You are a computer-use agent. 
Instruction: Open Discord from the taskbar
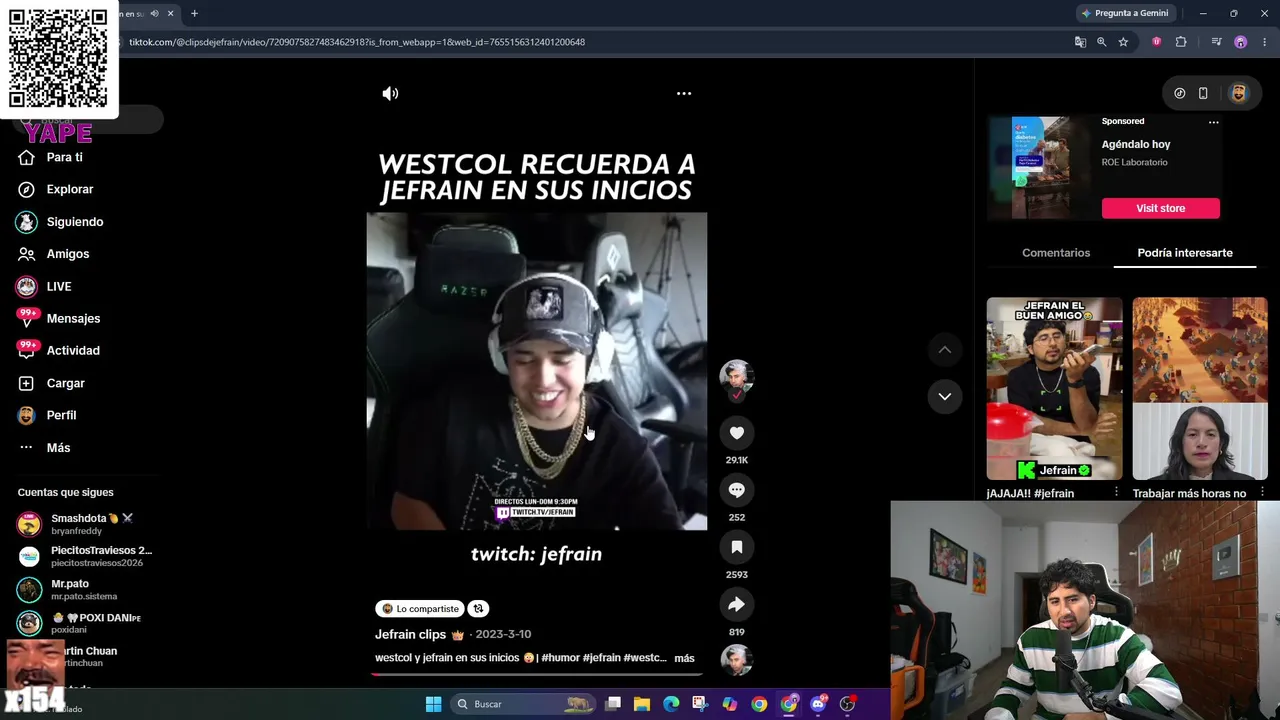[818, 704]
